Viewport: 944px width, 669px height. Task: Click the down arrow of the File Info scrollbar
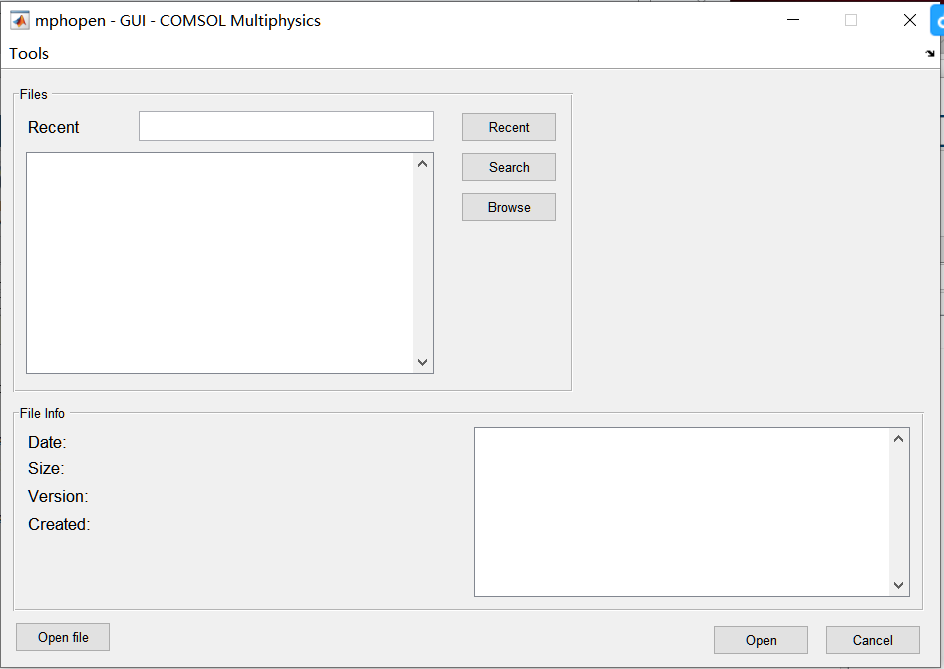coord(897,585)
